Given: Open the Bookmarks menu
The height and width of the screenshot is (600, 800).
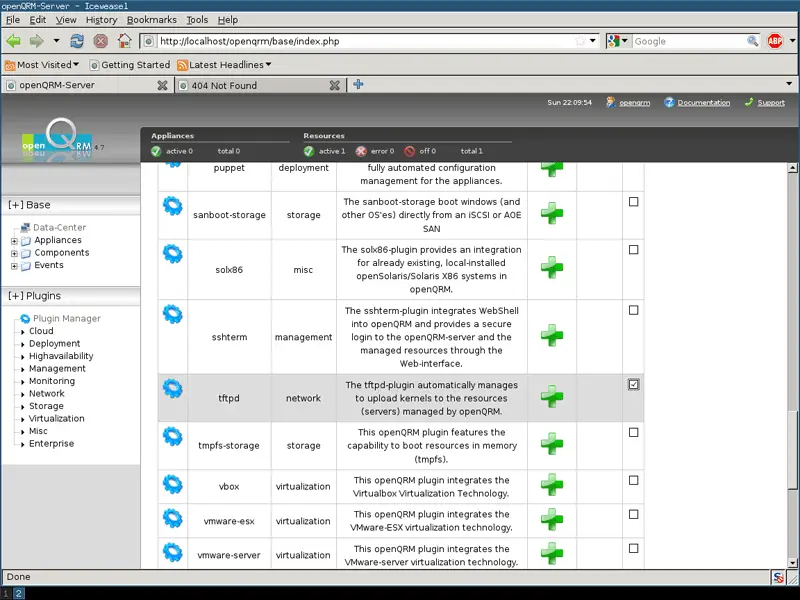Looking at the screenshot, I should click(x=152, y=20).
